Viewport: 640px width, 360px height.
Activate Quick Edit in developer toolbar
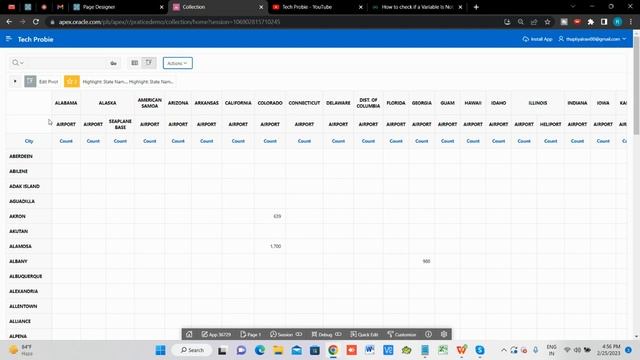pyautogui.click(x=364, y=334)
